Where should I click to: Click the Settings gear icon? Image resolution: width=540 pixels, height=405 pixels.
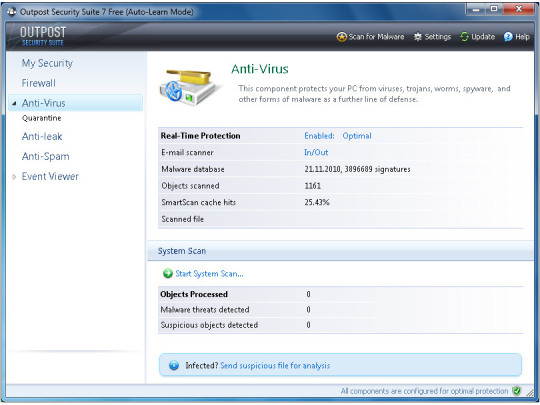pos(418,37)
